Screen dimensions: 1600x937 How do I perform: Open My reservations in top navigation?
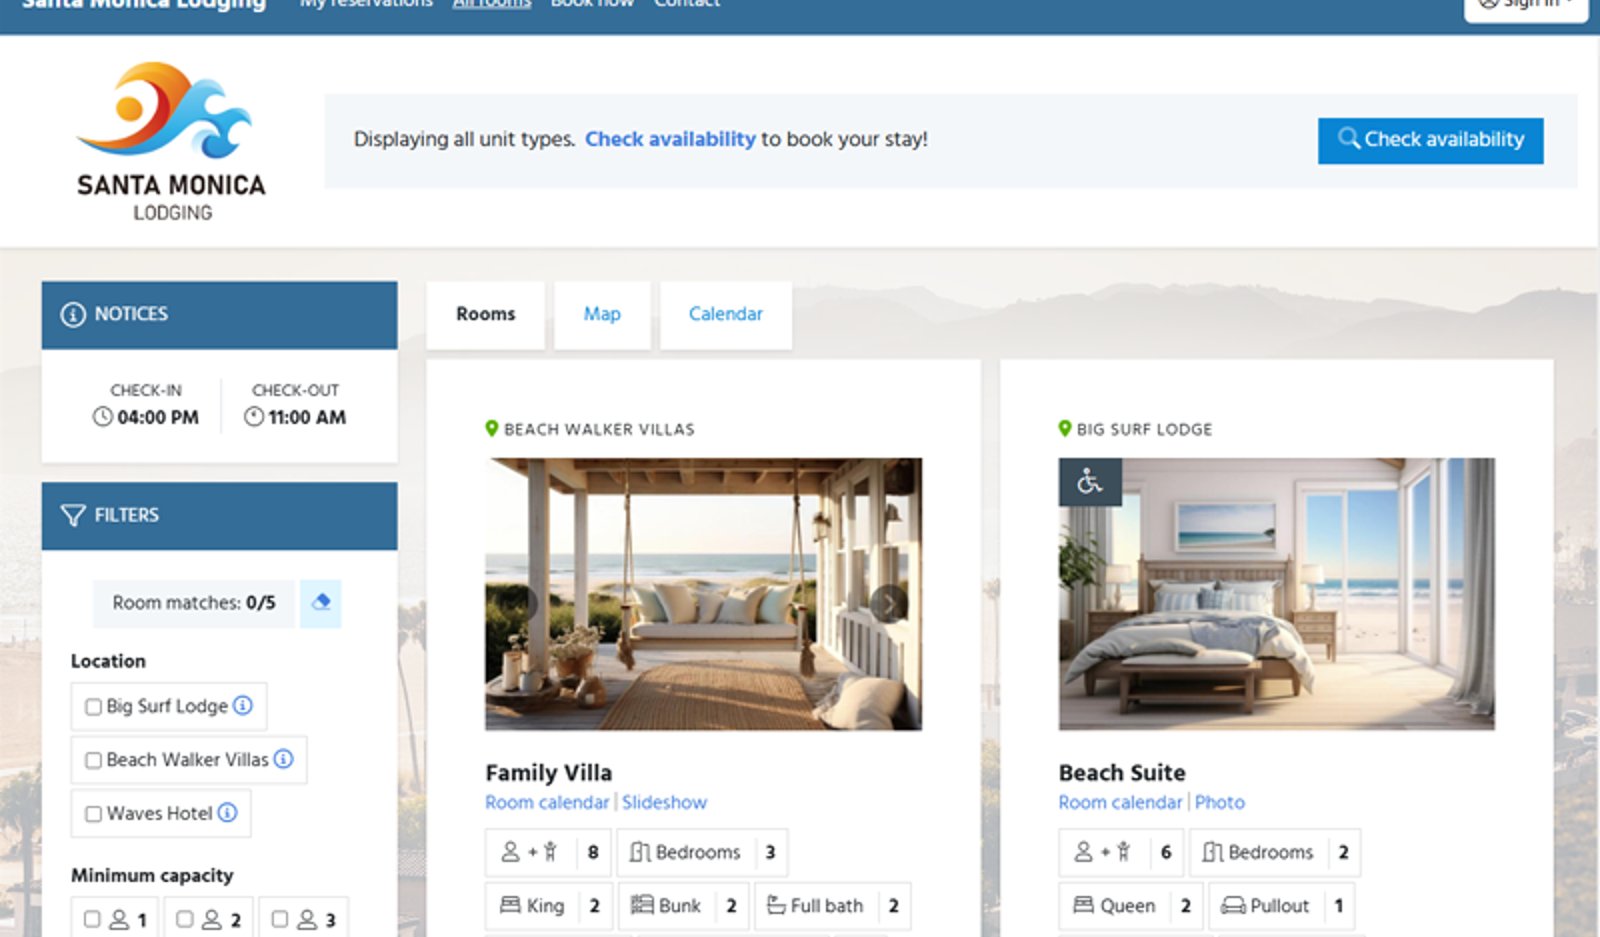pos(366,4)
